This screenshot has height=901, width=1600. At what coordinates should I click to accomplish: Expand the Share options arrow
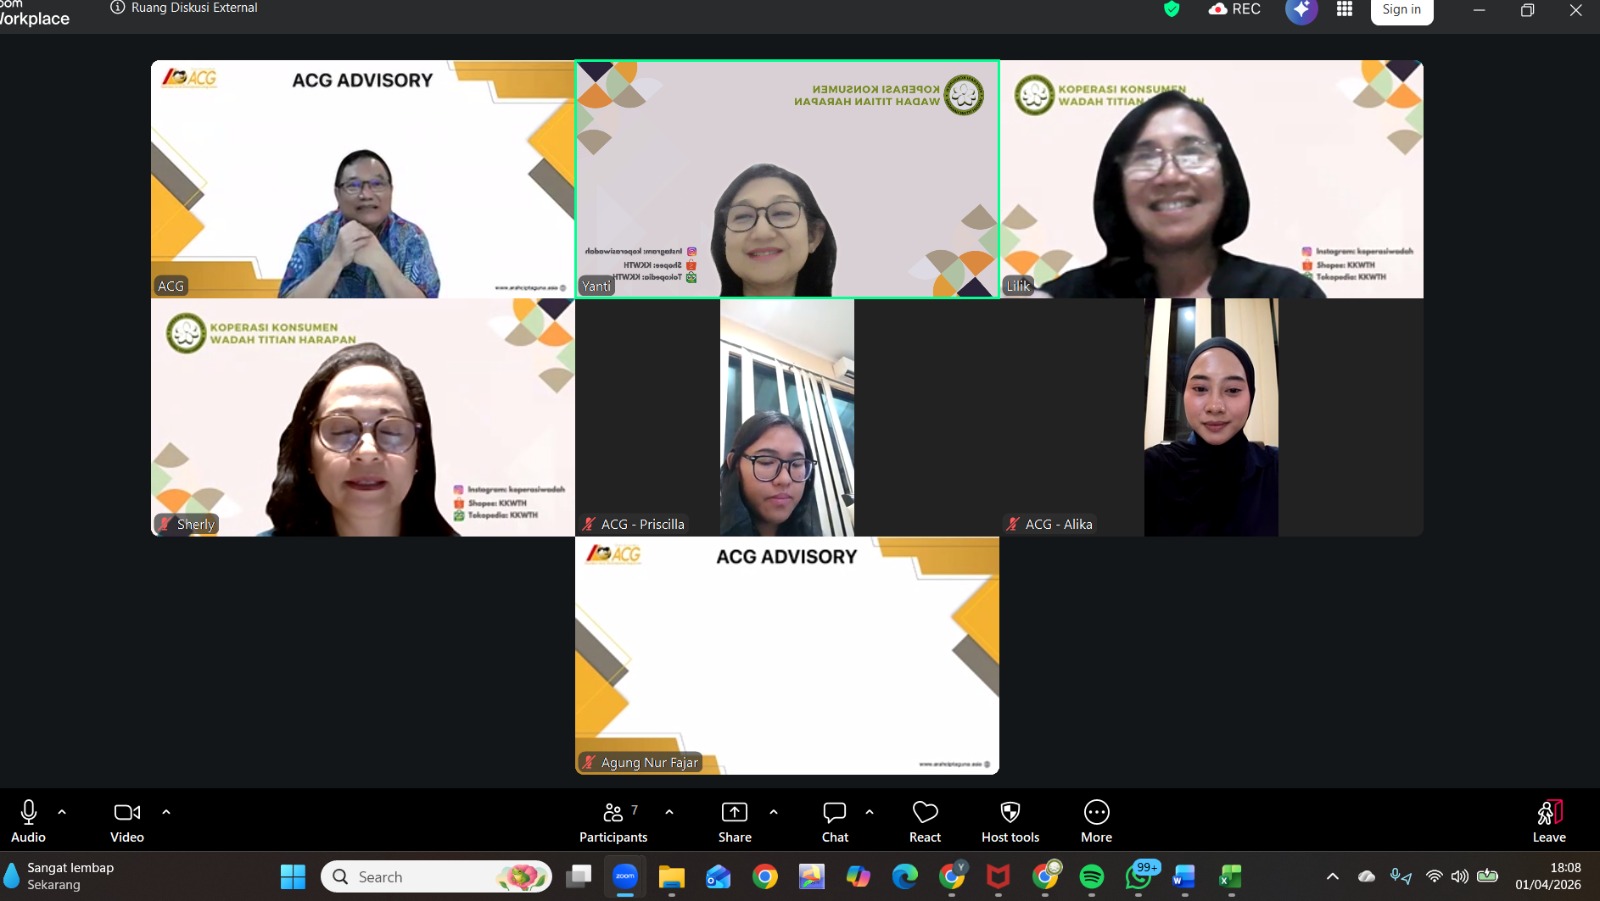[x=773, y=812]
